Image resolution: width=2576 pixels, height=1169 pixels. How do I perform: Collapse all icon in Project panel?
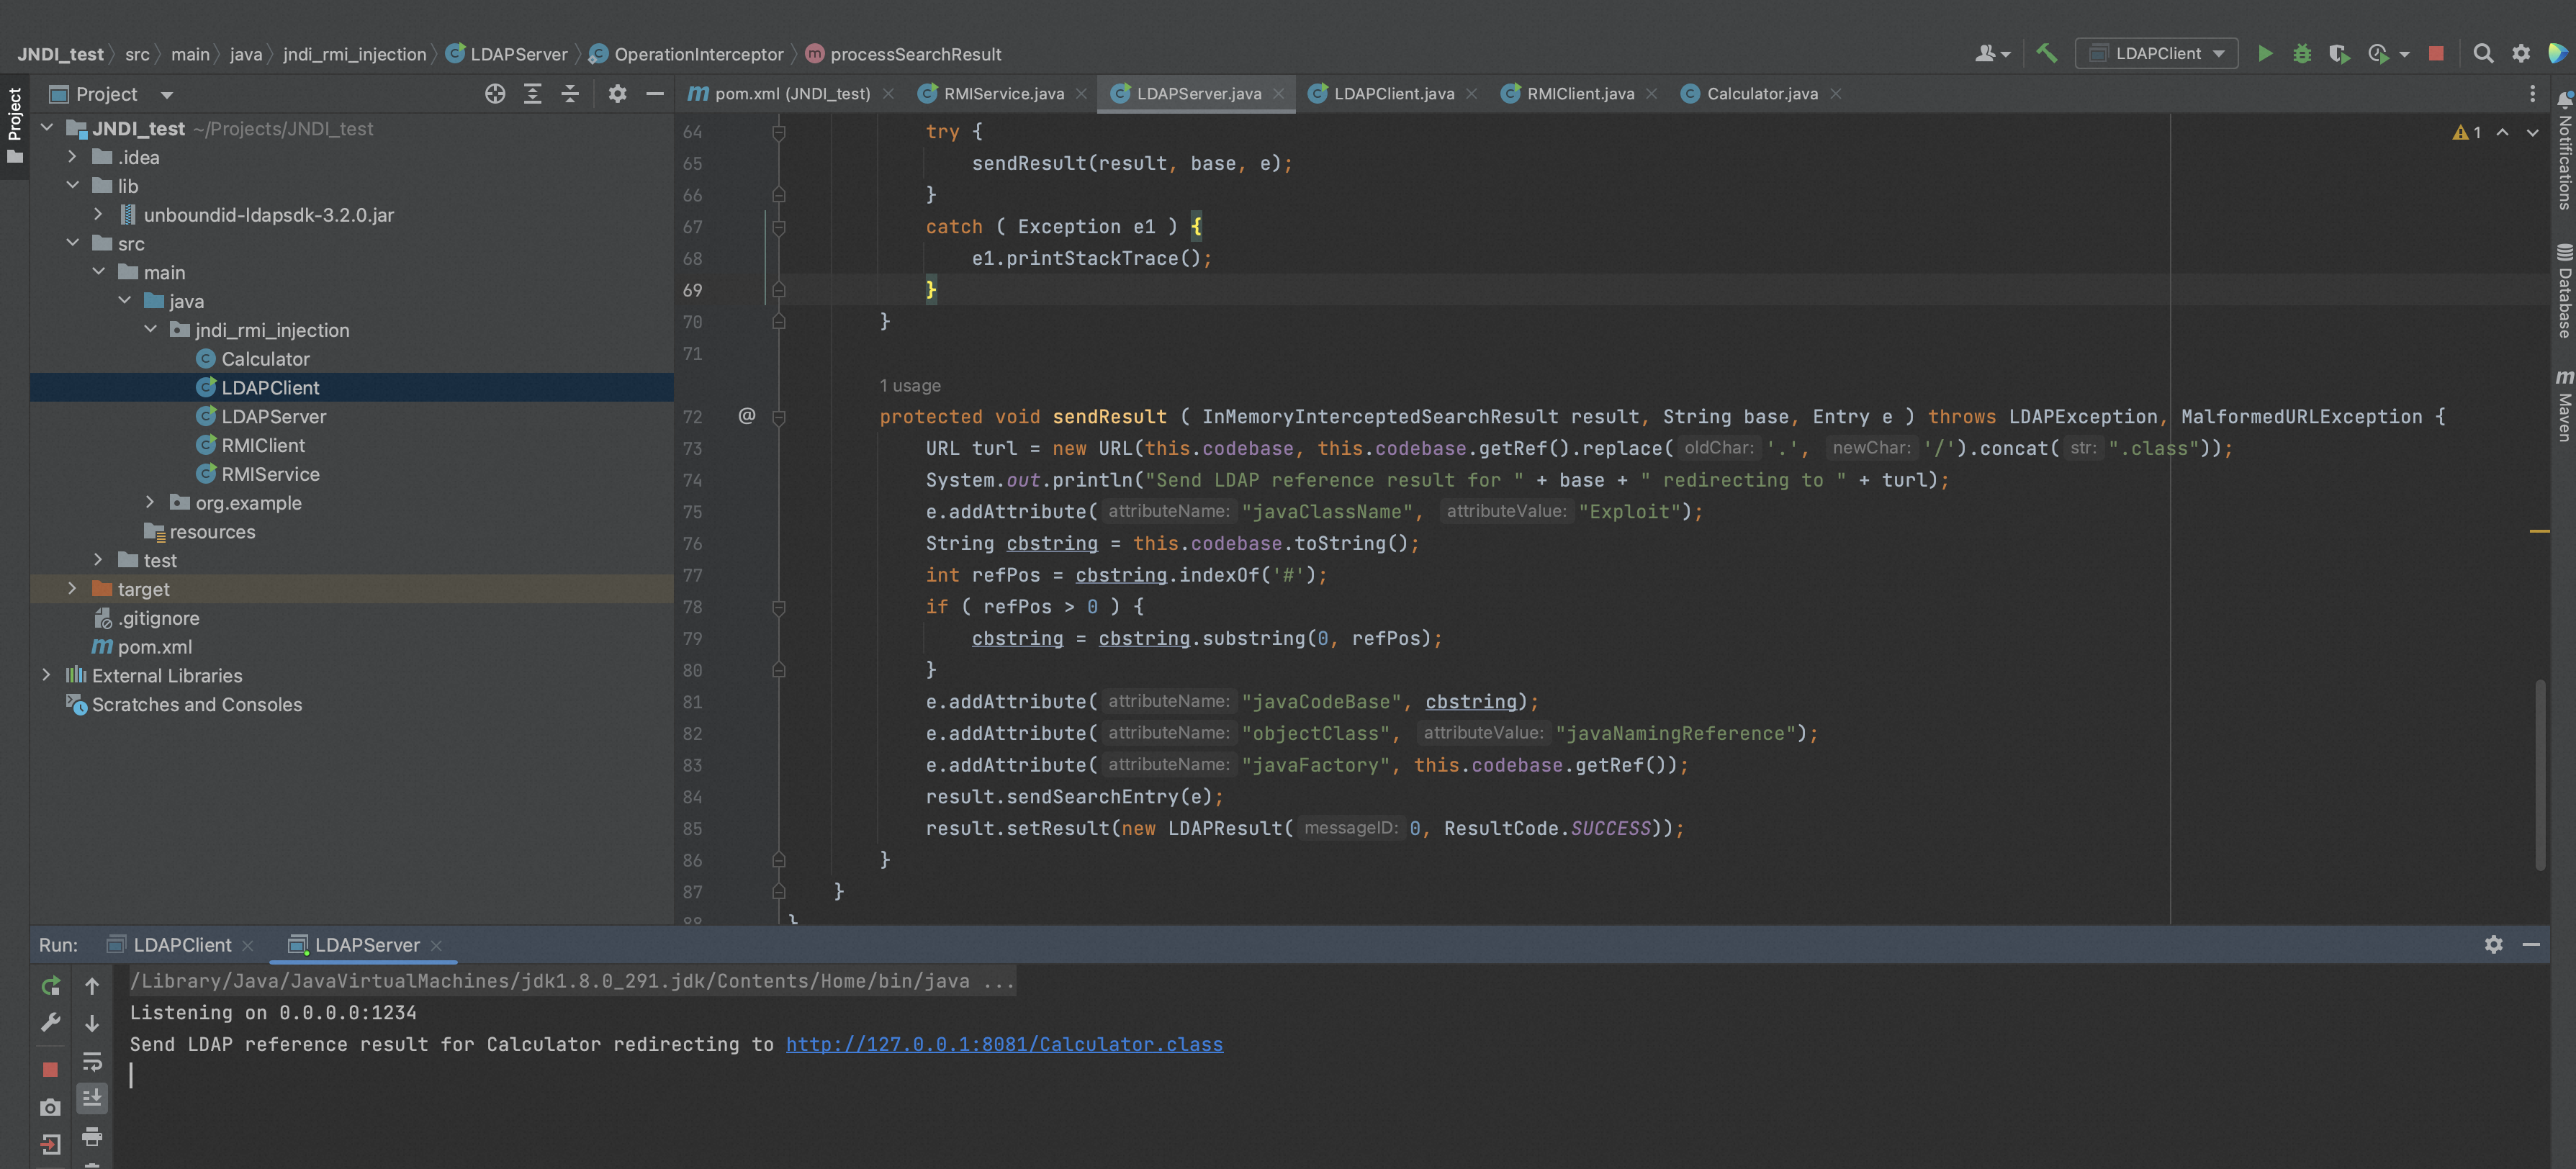pos(570,93)
